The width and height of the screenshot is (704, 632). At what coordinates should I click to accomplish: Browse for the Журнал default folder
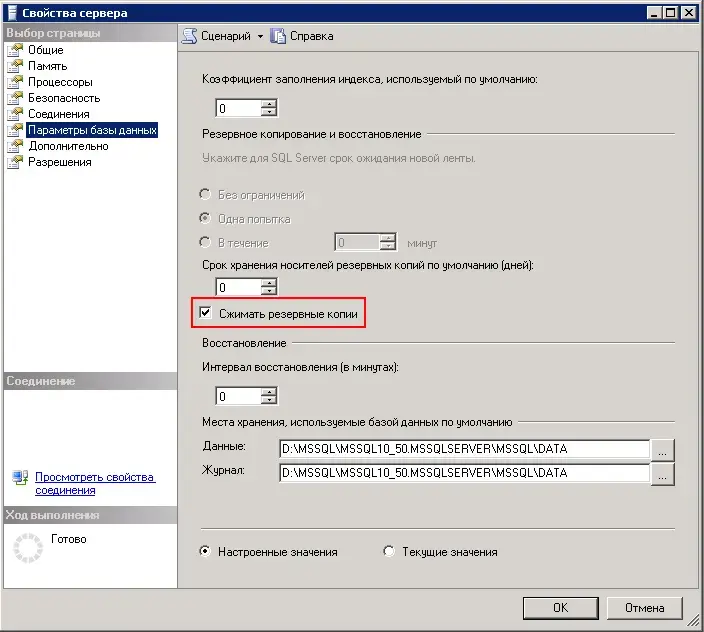point(662,473)
